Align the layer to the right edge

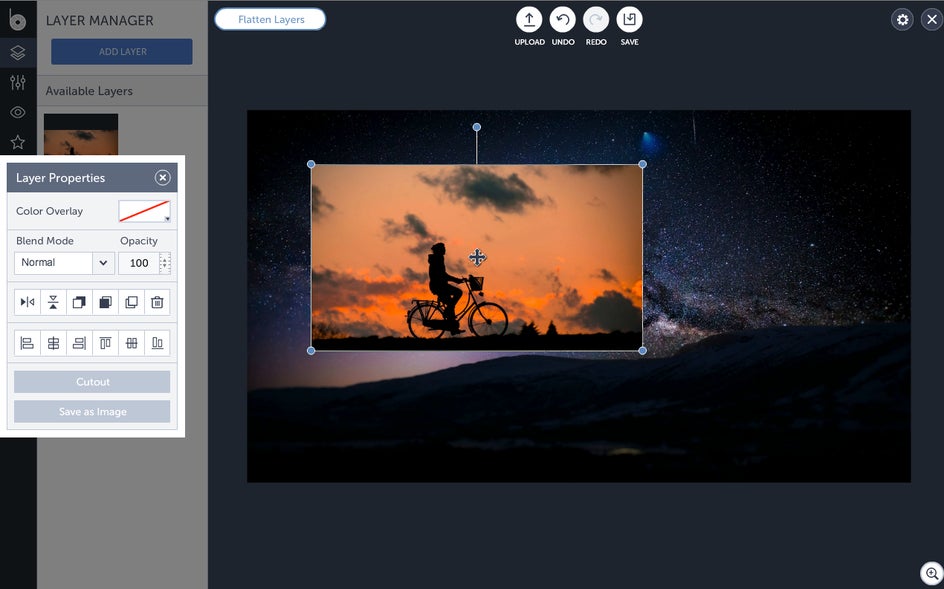click(x=79, y=343)
